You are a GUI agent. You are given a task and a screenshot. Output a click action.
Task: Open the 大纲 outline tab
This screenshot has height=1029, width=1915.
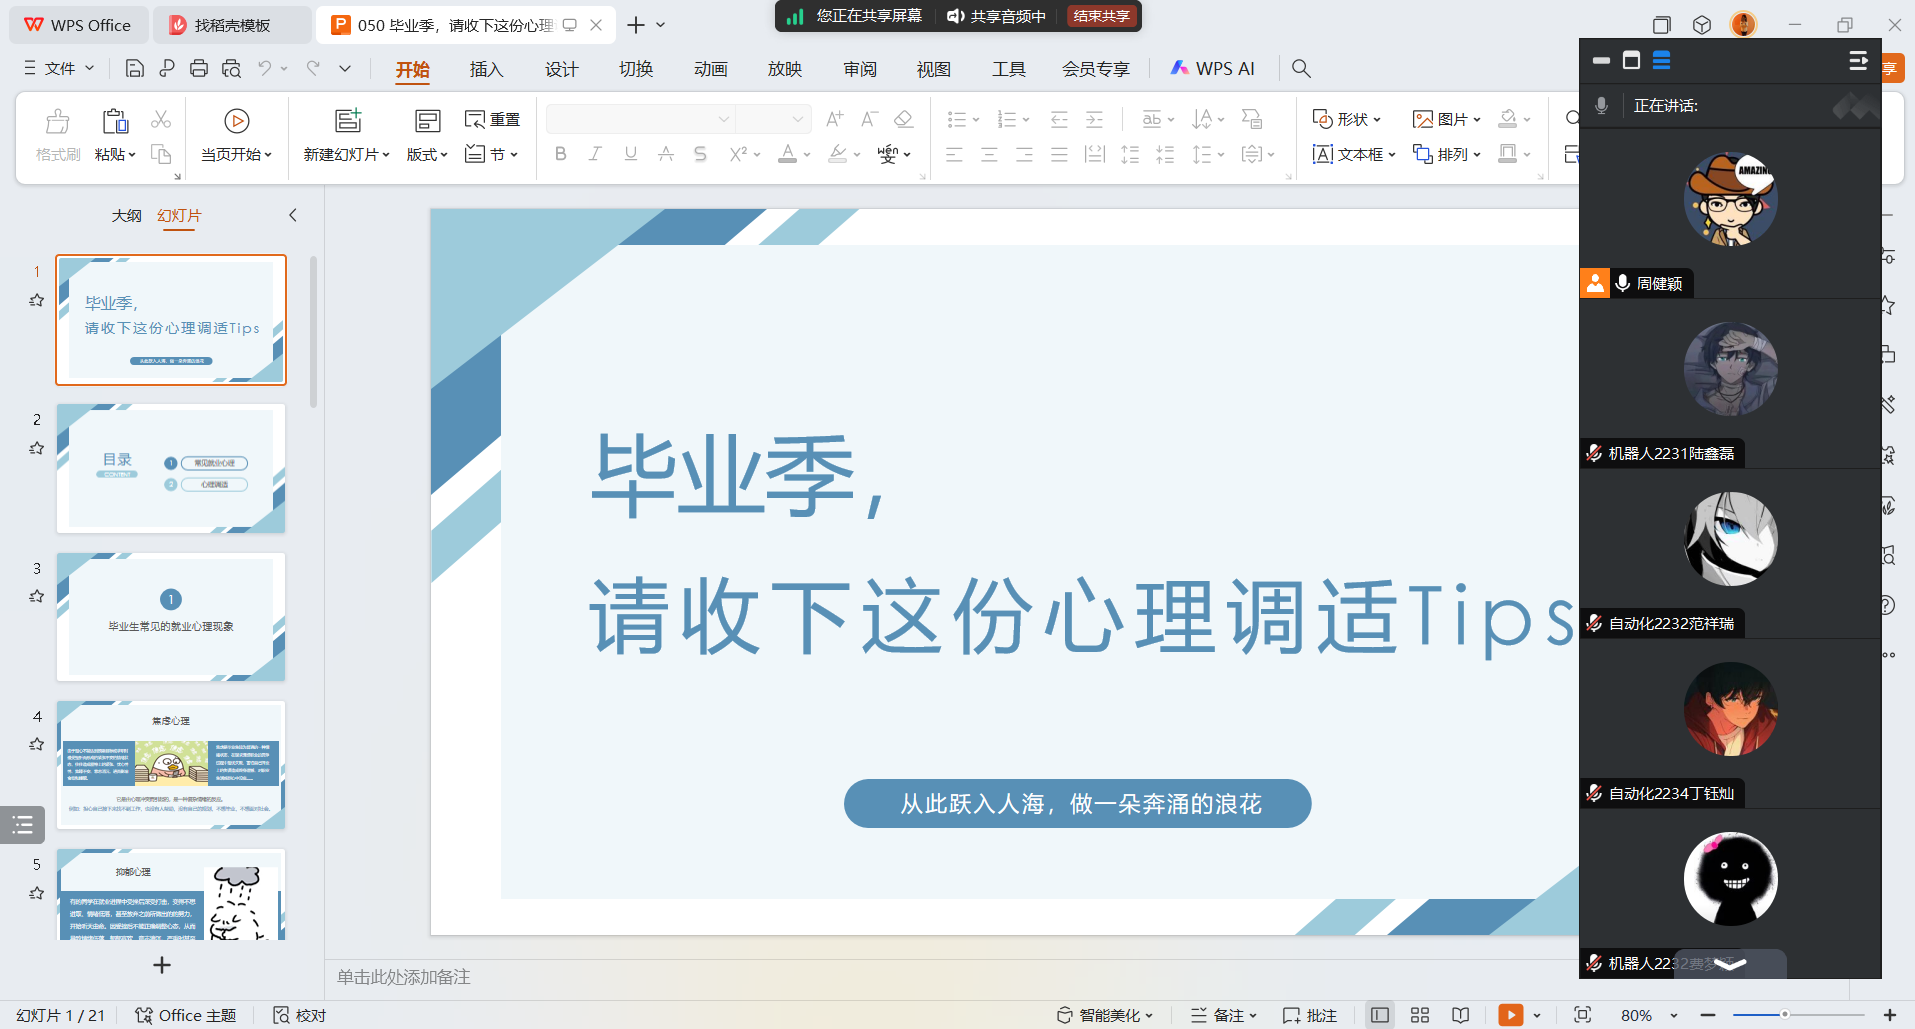pos(126,215)
